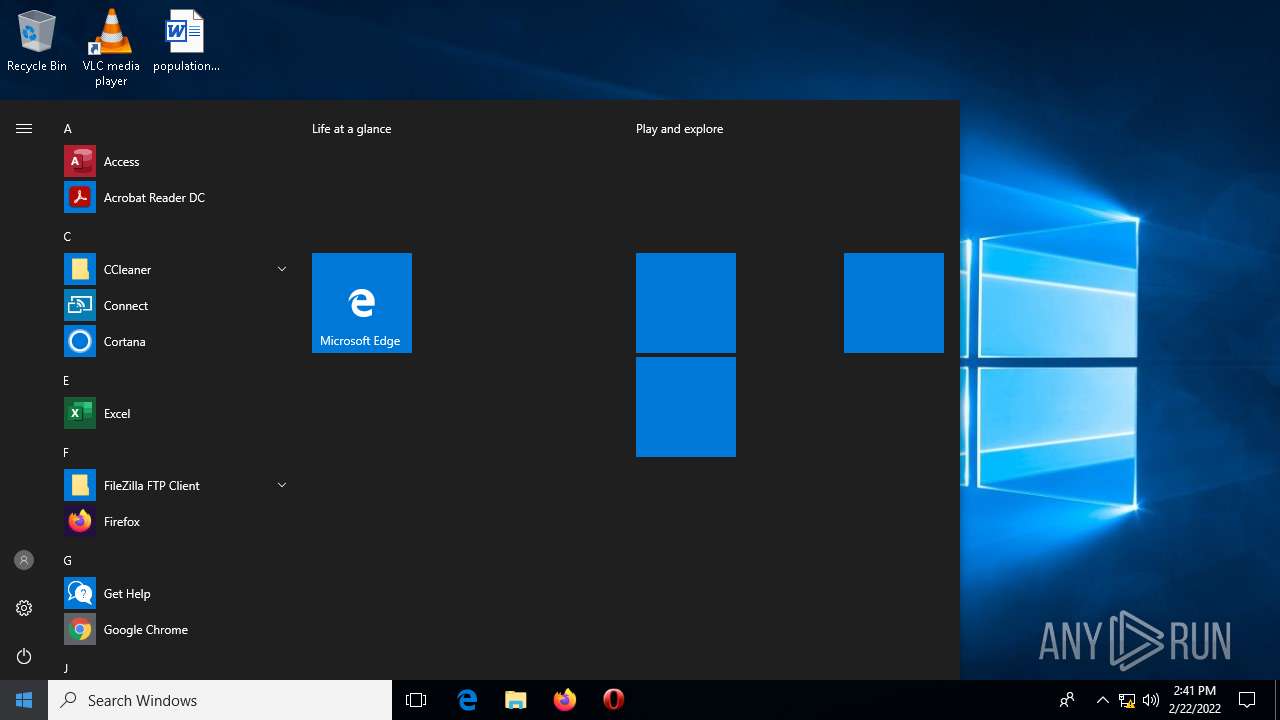Open the Action Center notifications icon
The width and height of the screenshot is (1280, 720).
coord(1247,700)
